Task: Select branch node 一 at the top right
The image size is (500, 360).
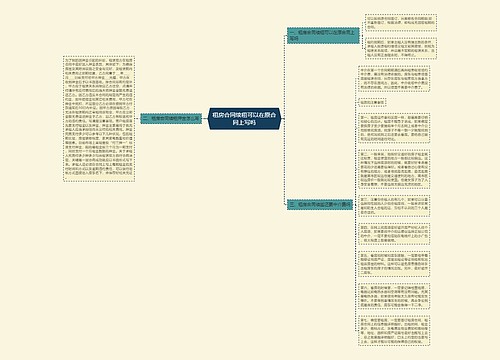Action: [323, 35]
